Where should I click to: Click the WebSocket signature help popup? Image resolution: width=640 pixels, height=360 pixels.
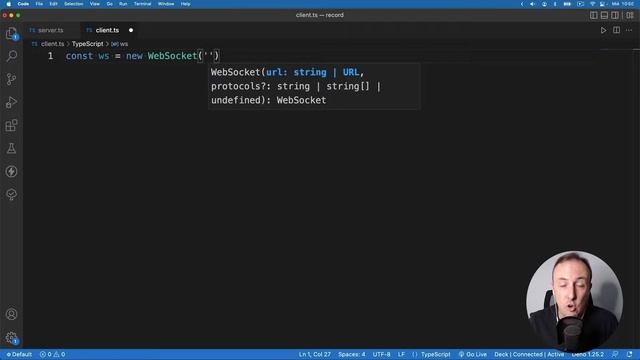314,86
